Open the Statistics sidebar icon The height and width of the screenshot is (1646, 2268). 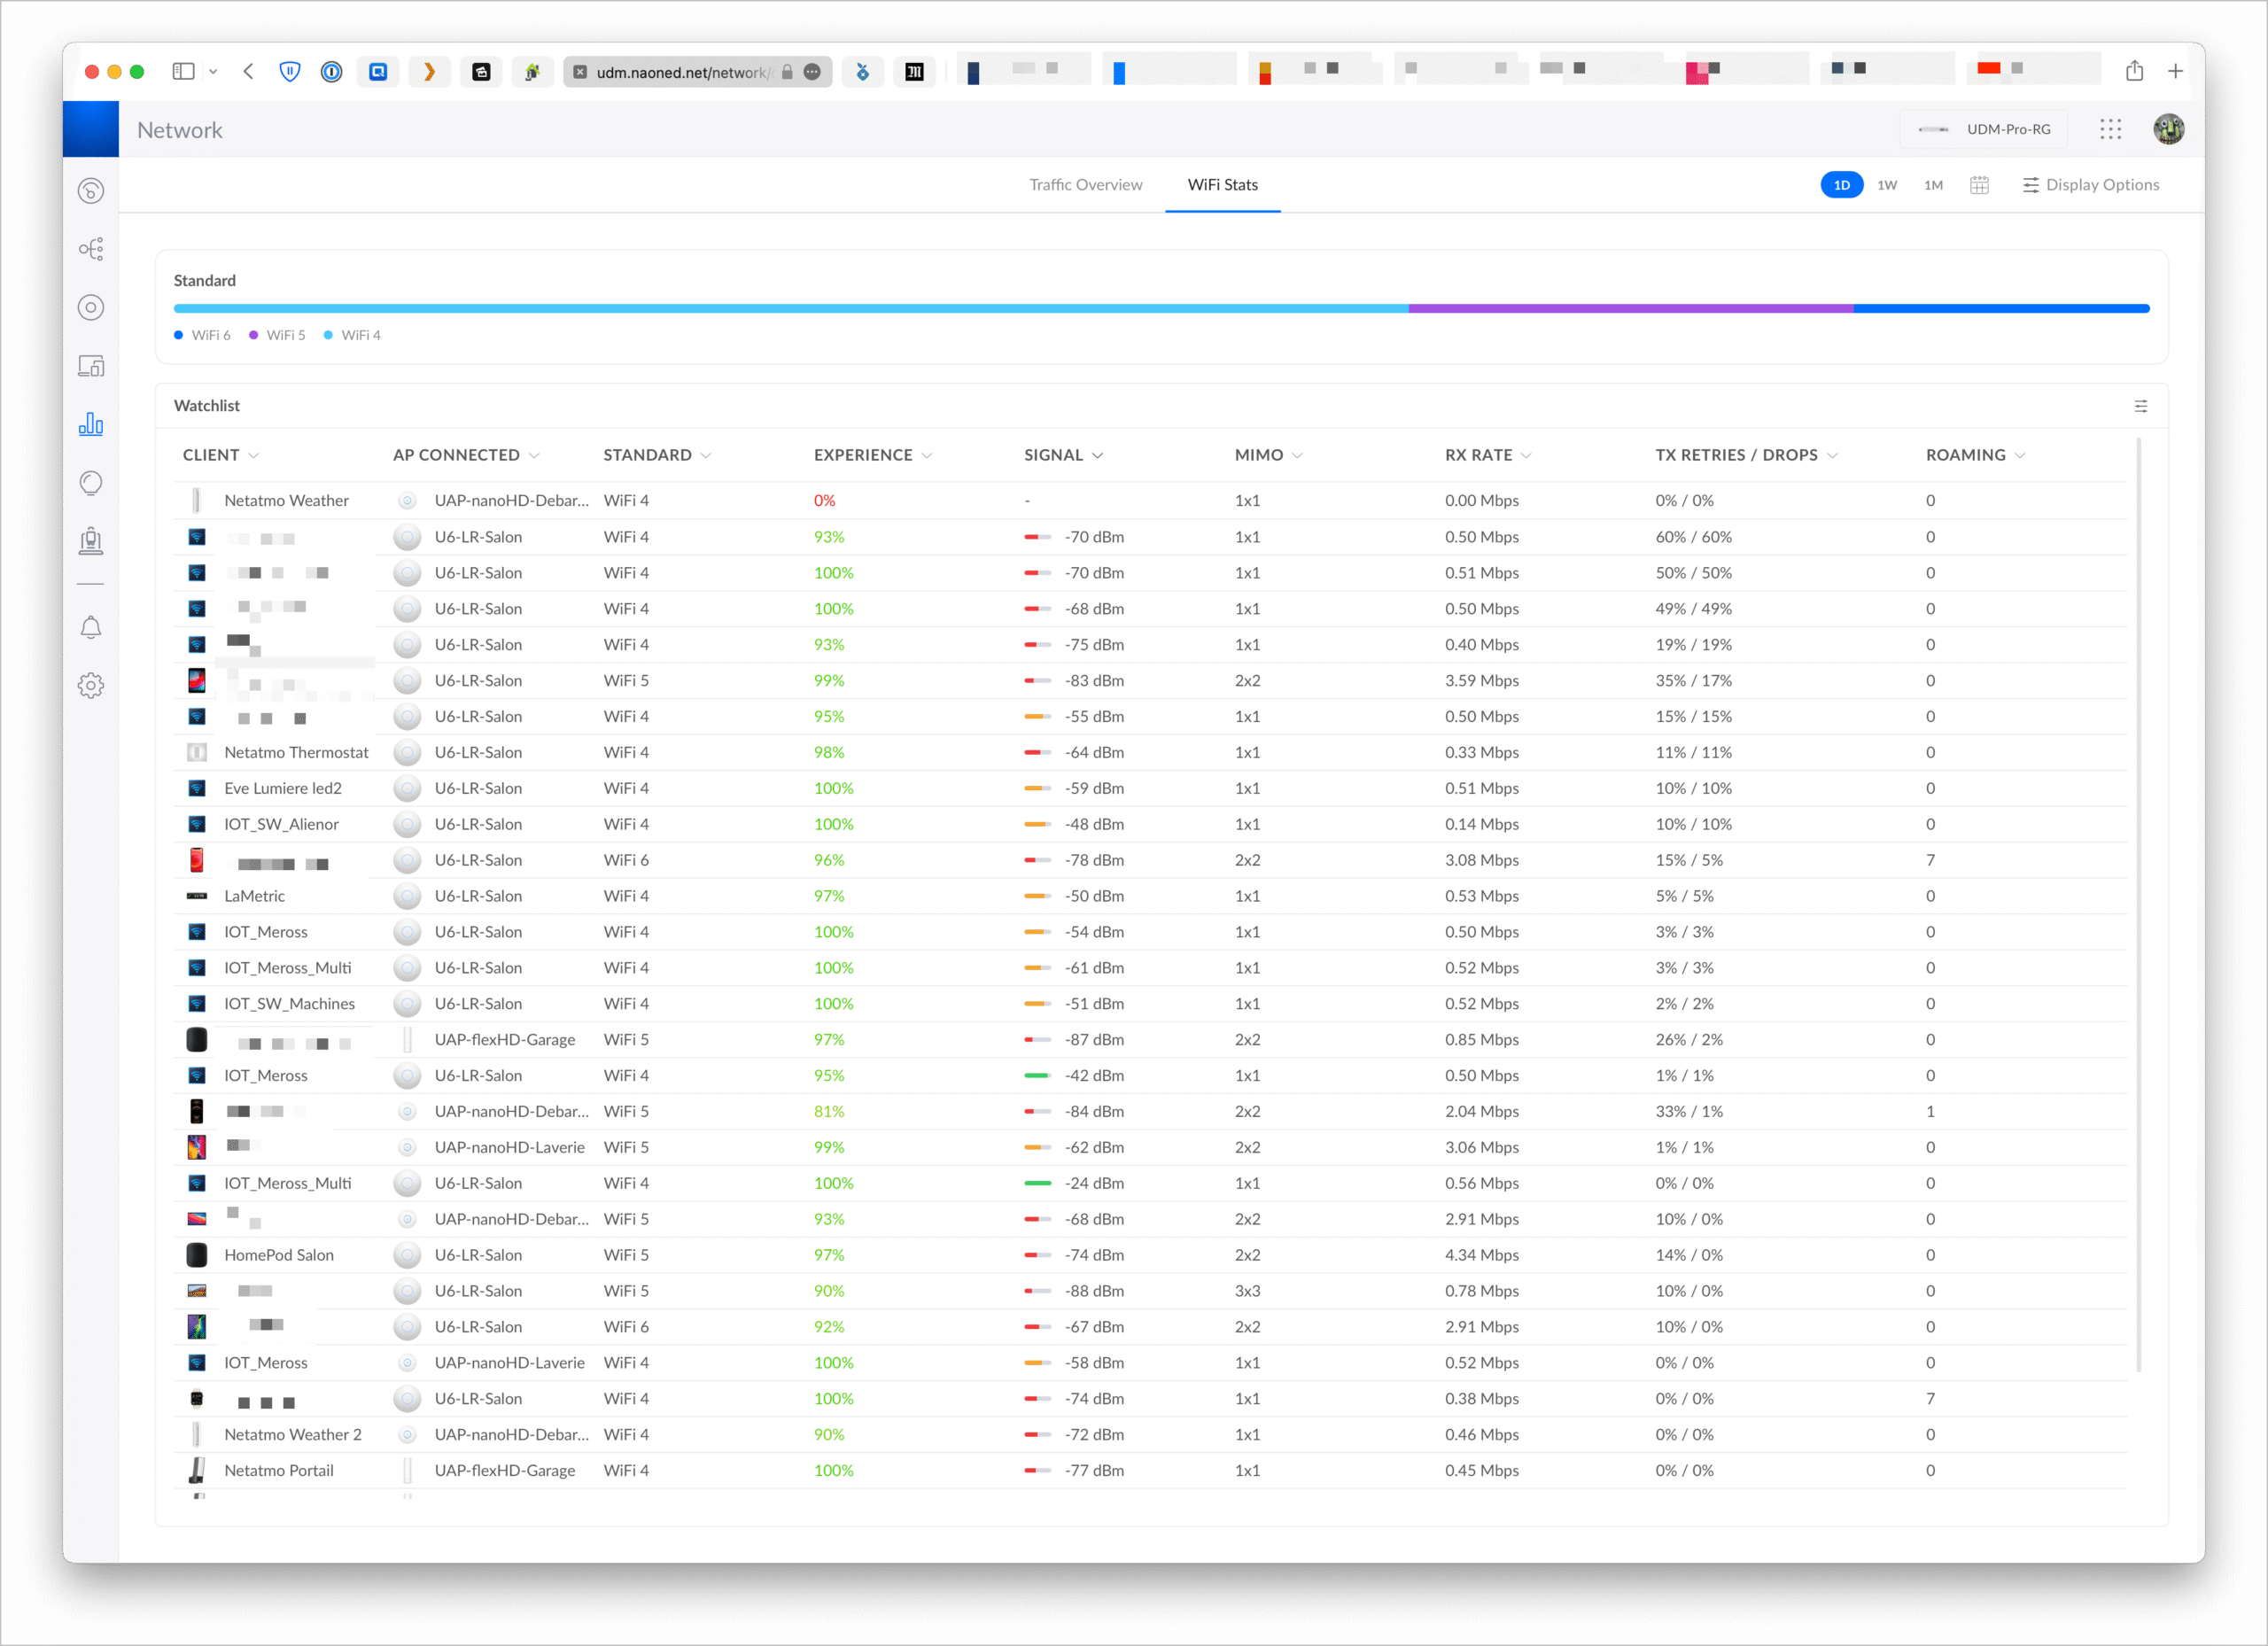pos(91,425)
